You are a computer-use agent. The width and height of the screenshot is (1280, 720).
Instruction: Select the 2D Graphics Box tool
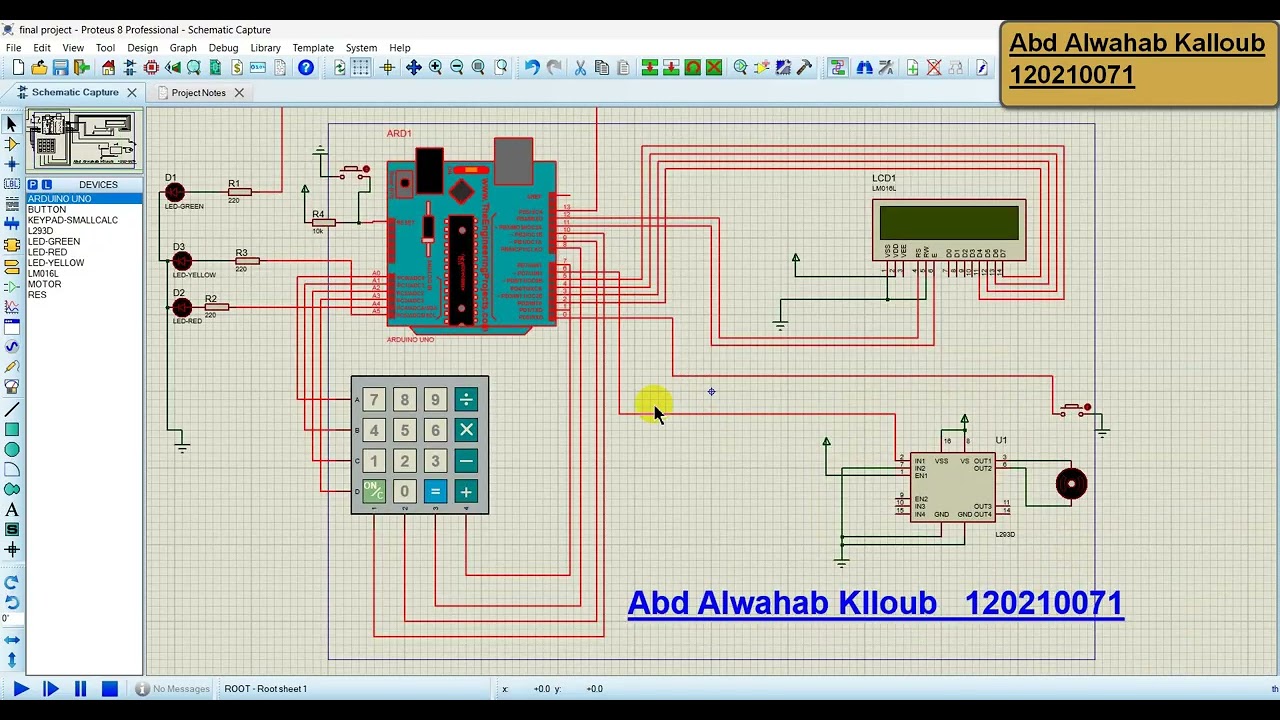12,430
